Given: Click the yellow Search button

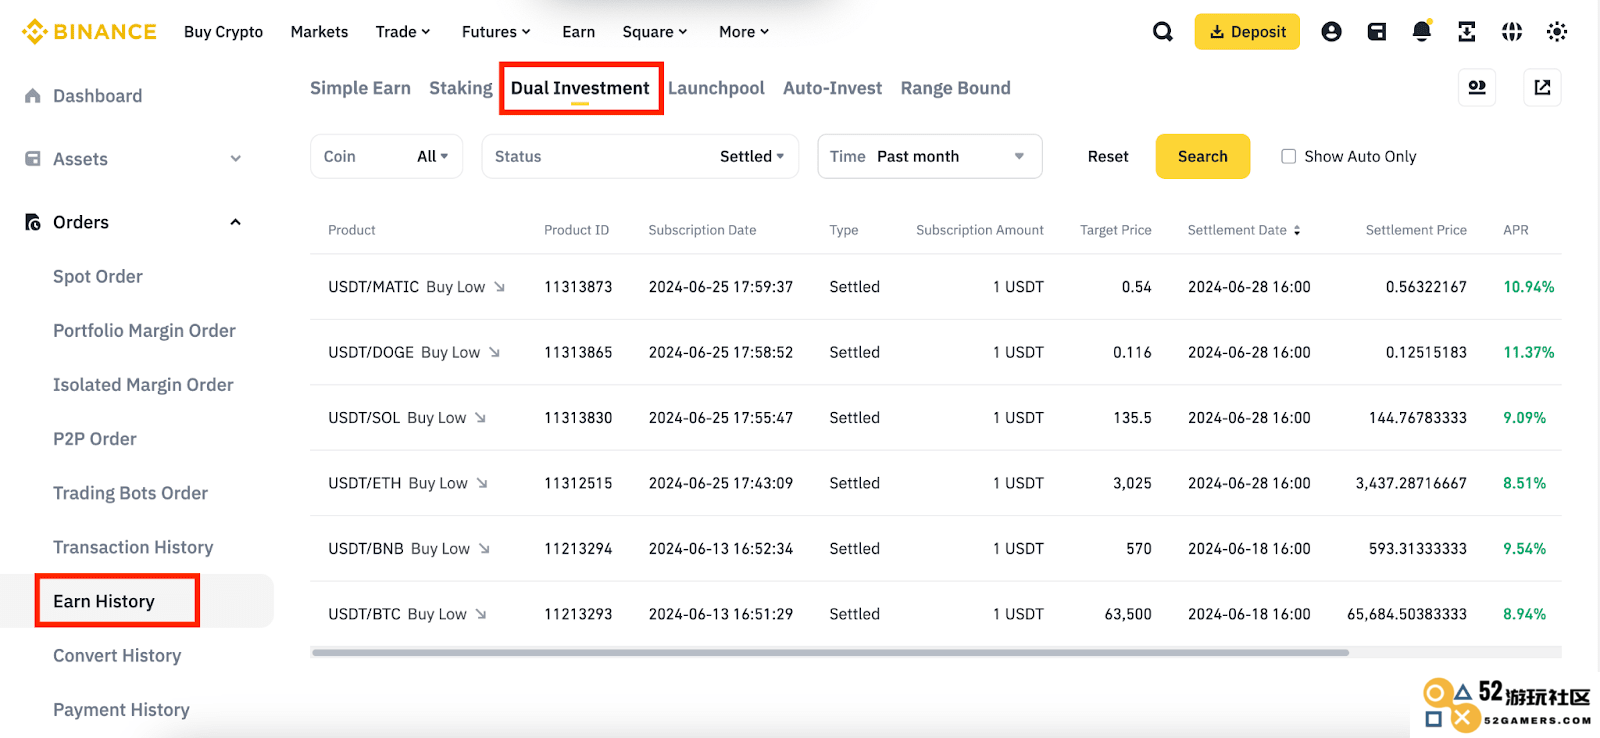Looking at the screenshot, I should pos(1202,156).
